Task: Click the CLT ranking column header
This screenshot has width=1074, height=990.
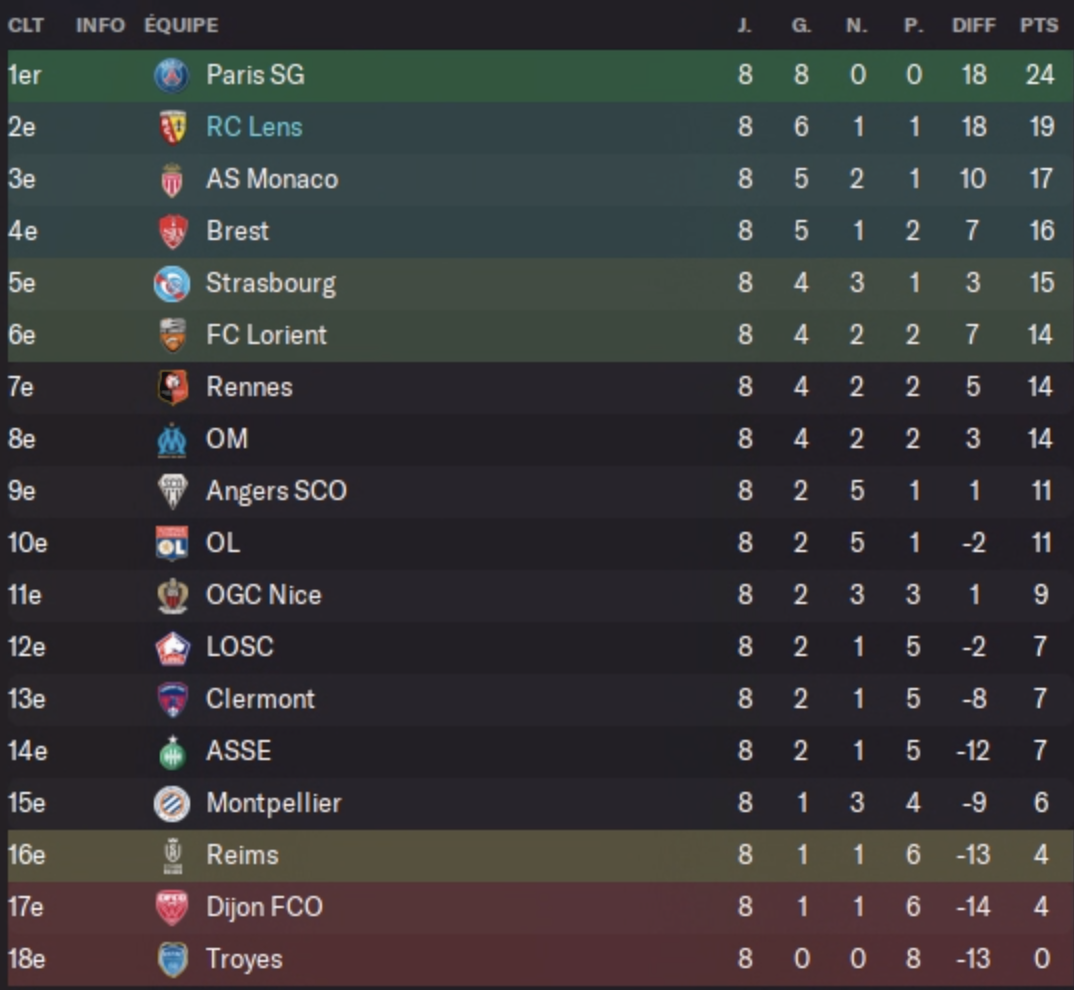Action: coord(26,26)
